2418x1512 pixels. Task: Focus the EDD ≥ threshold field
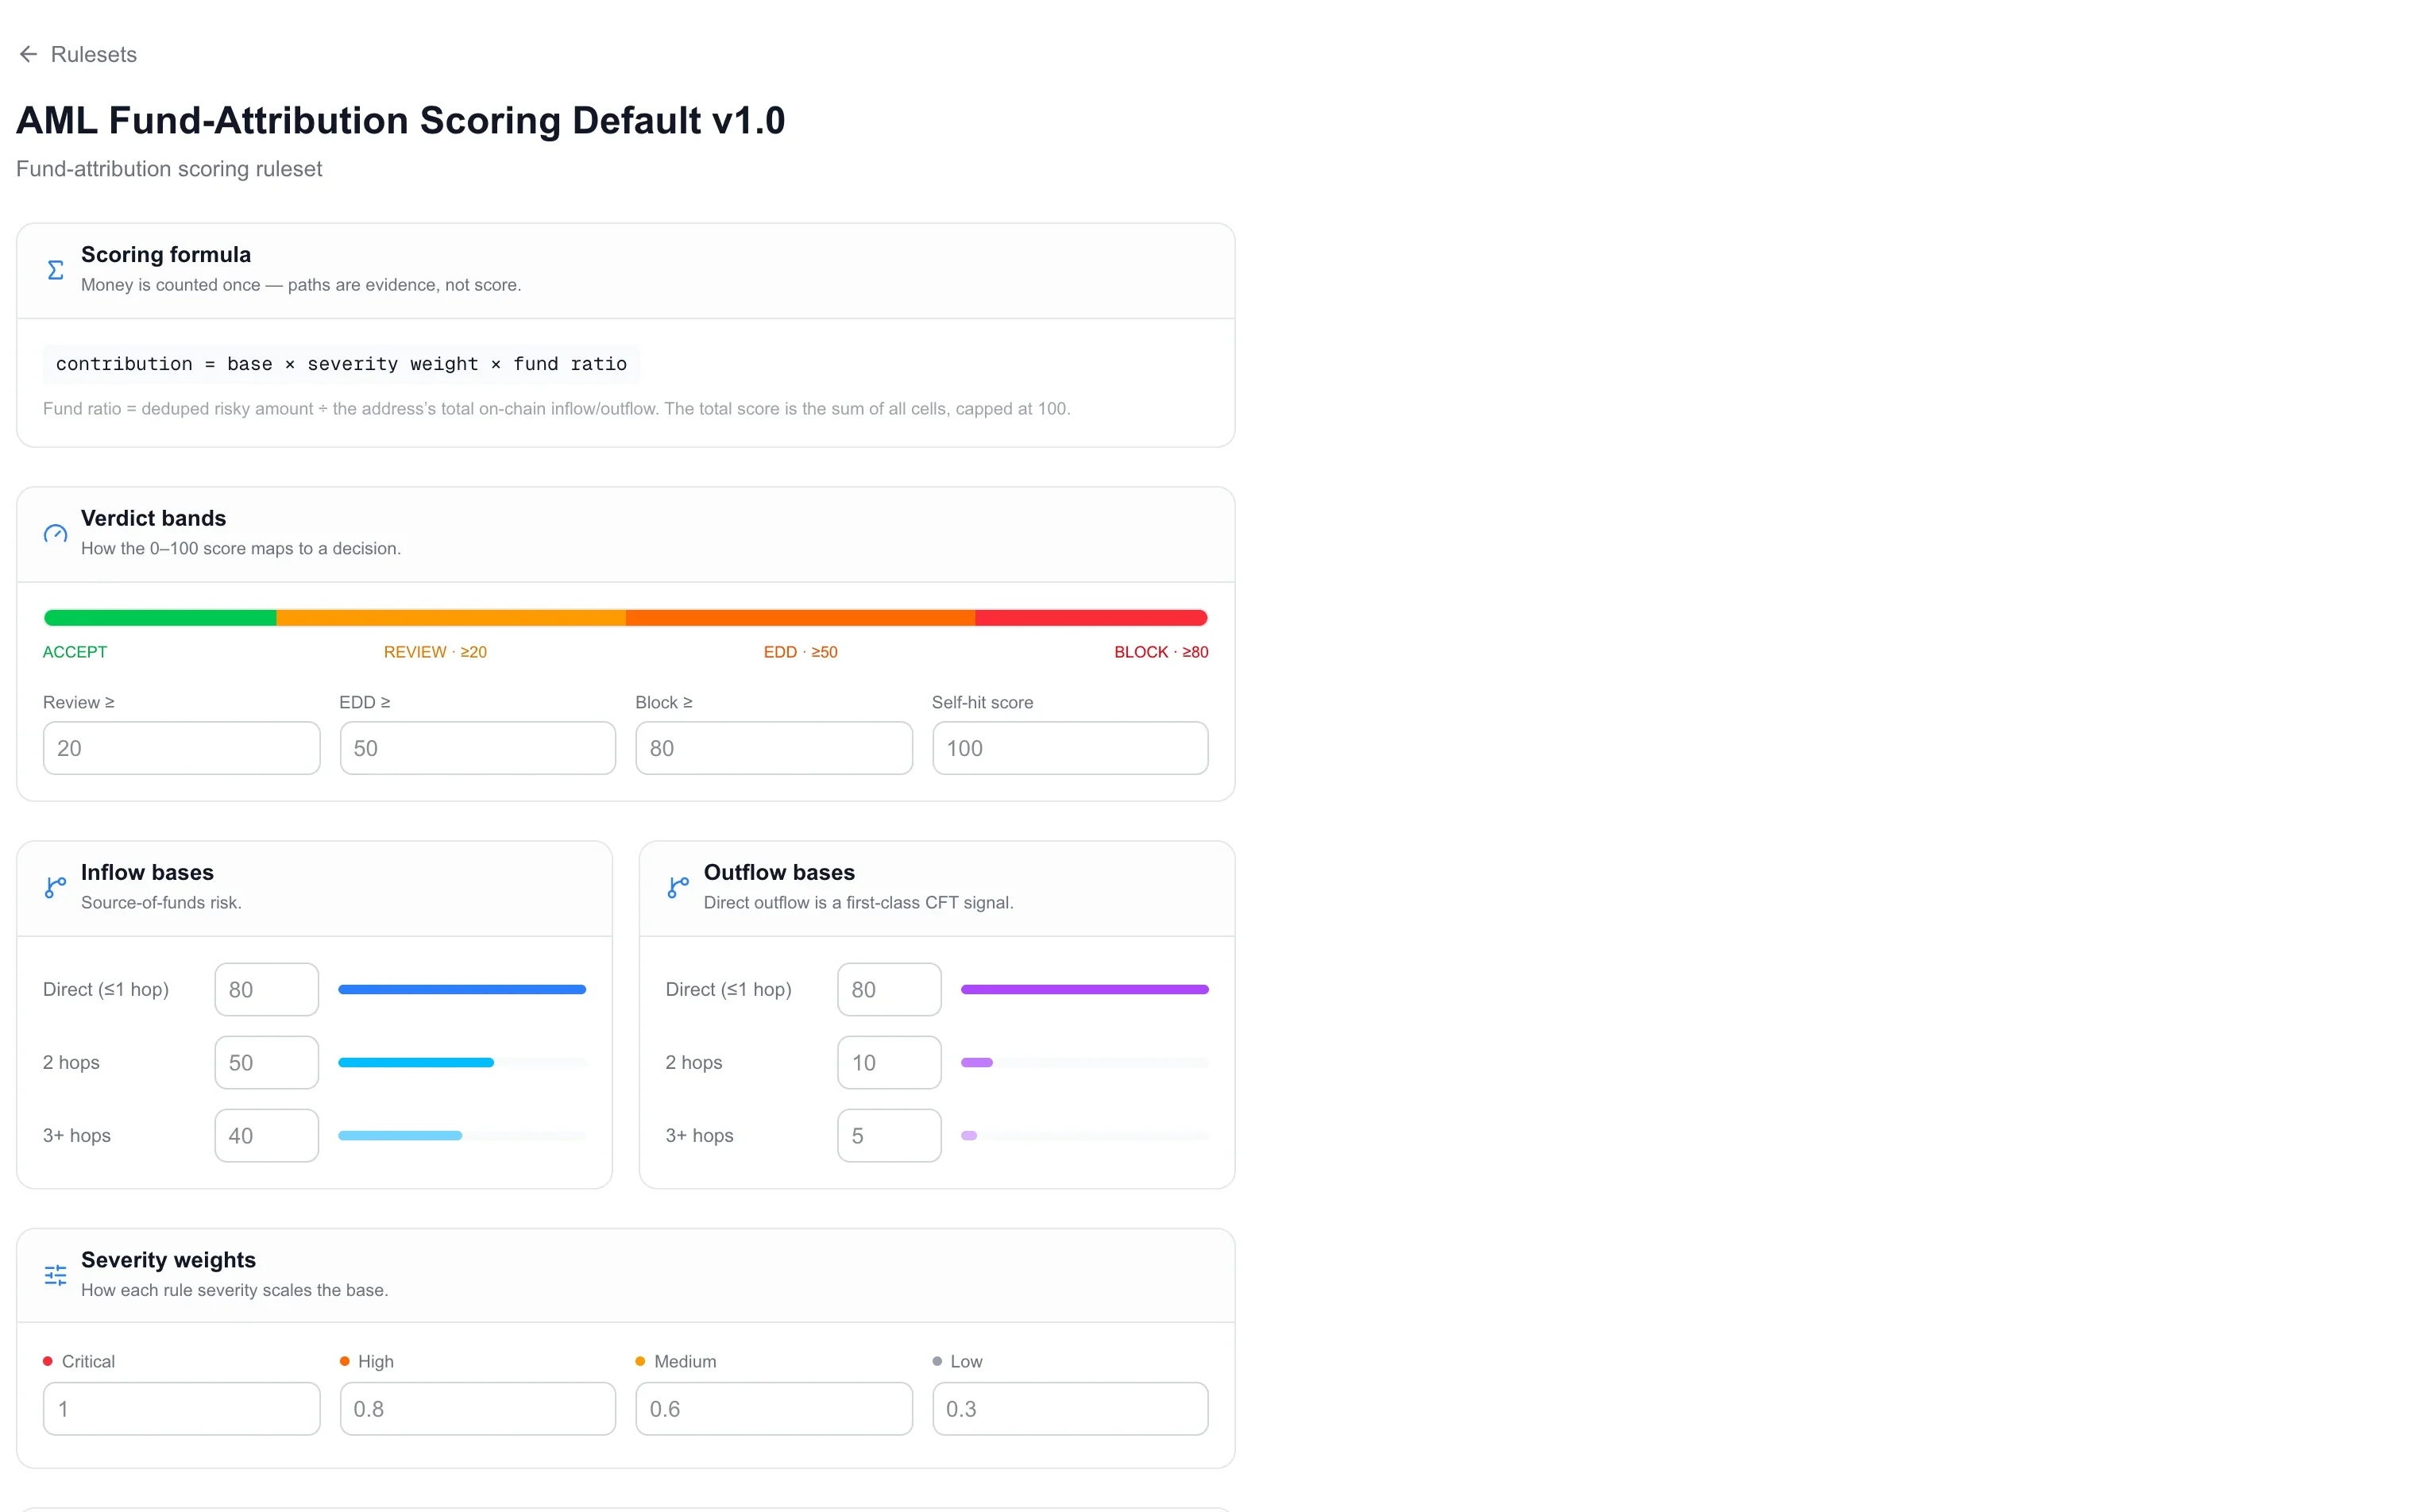click(477, 748)
